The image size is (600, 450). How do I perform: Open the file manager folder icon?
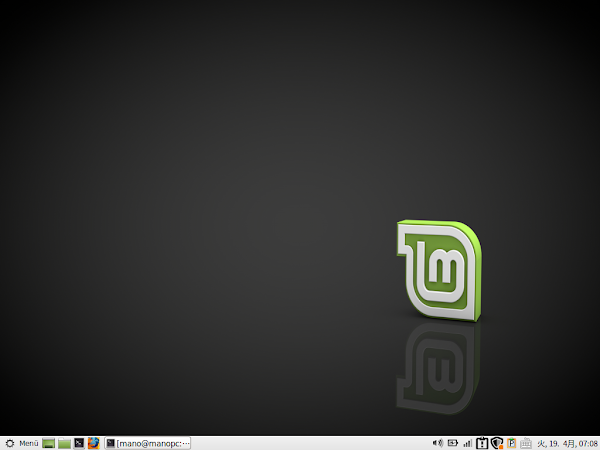pos(64,443)
